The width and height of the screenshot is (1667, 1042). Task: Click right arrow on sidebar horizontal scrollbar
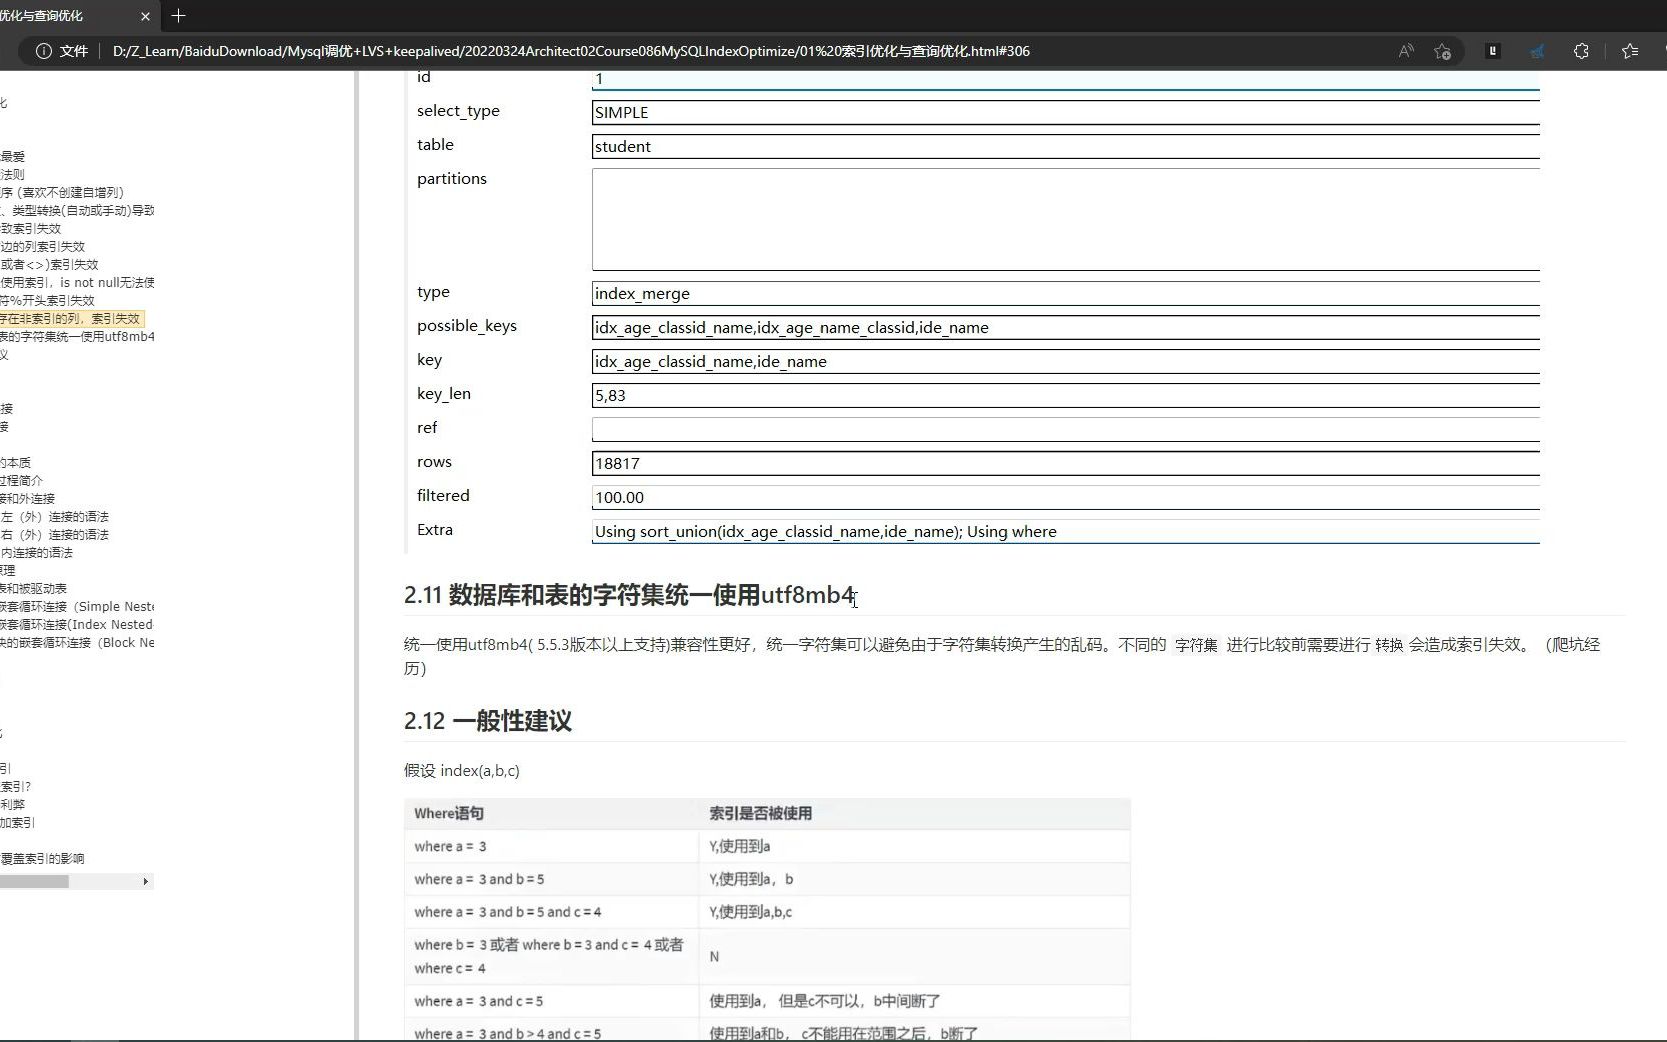[146, 882]
